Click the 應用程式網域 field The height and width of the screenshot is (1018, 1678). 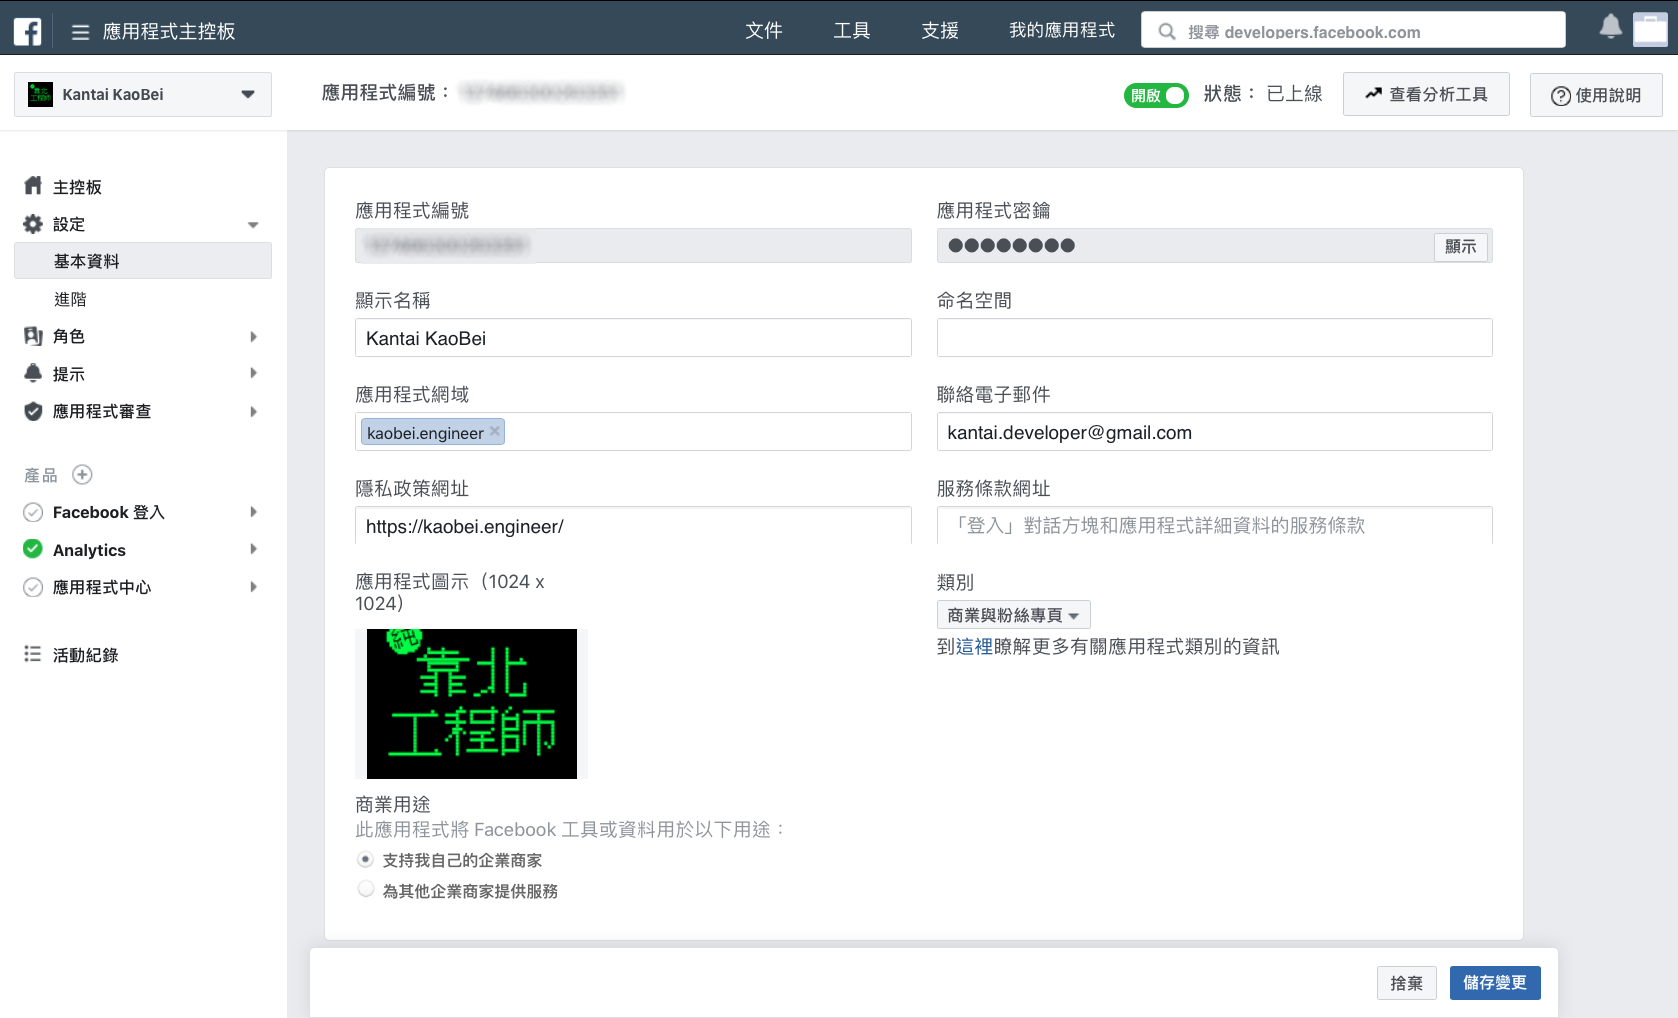pos(633,432)
